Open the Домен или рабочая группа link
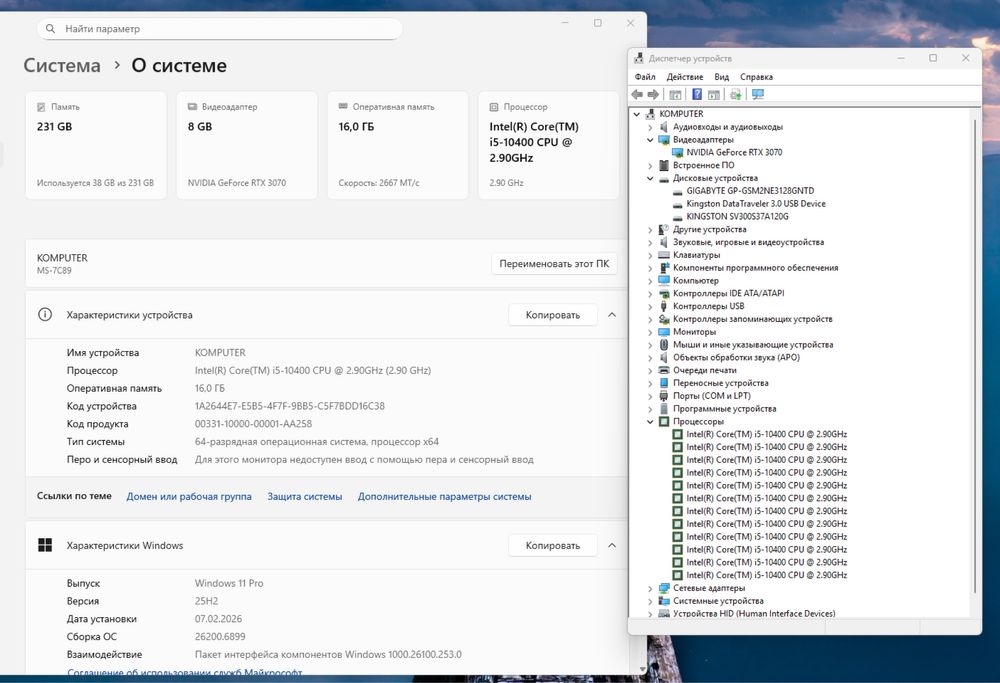Screen dimensions: 1000x683 189,496
